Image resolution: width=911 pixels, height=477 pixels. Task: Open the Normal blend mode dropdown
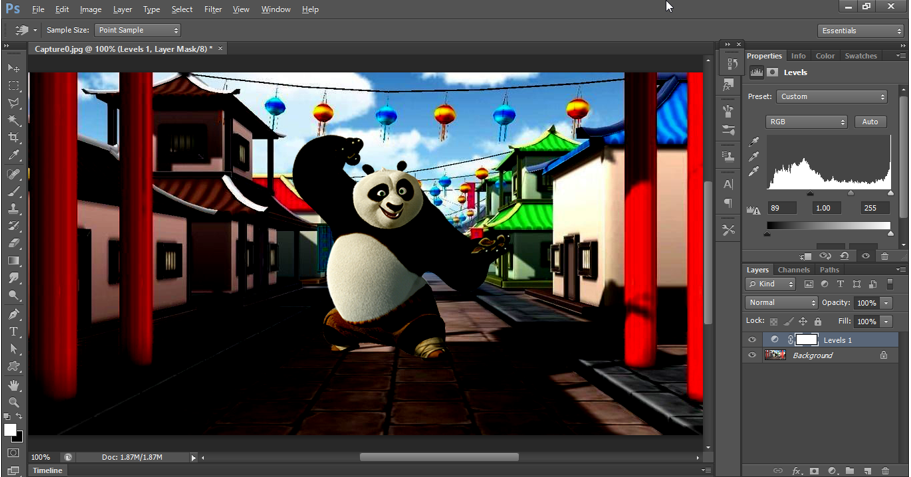[781, 303]
